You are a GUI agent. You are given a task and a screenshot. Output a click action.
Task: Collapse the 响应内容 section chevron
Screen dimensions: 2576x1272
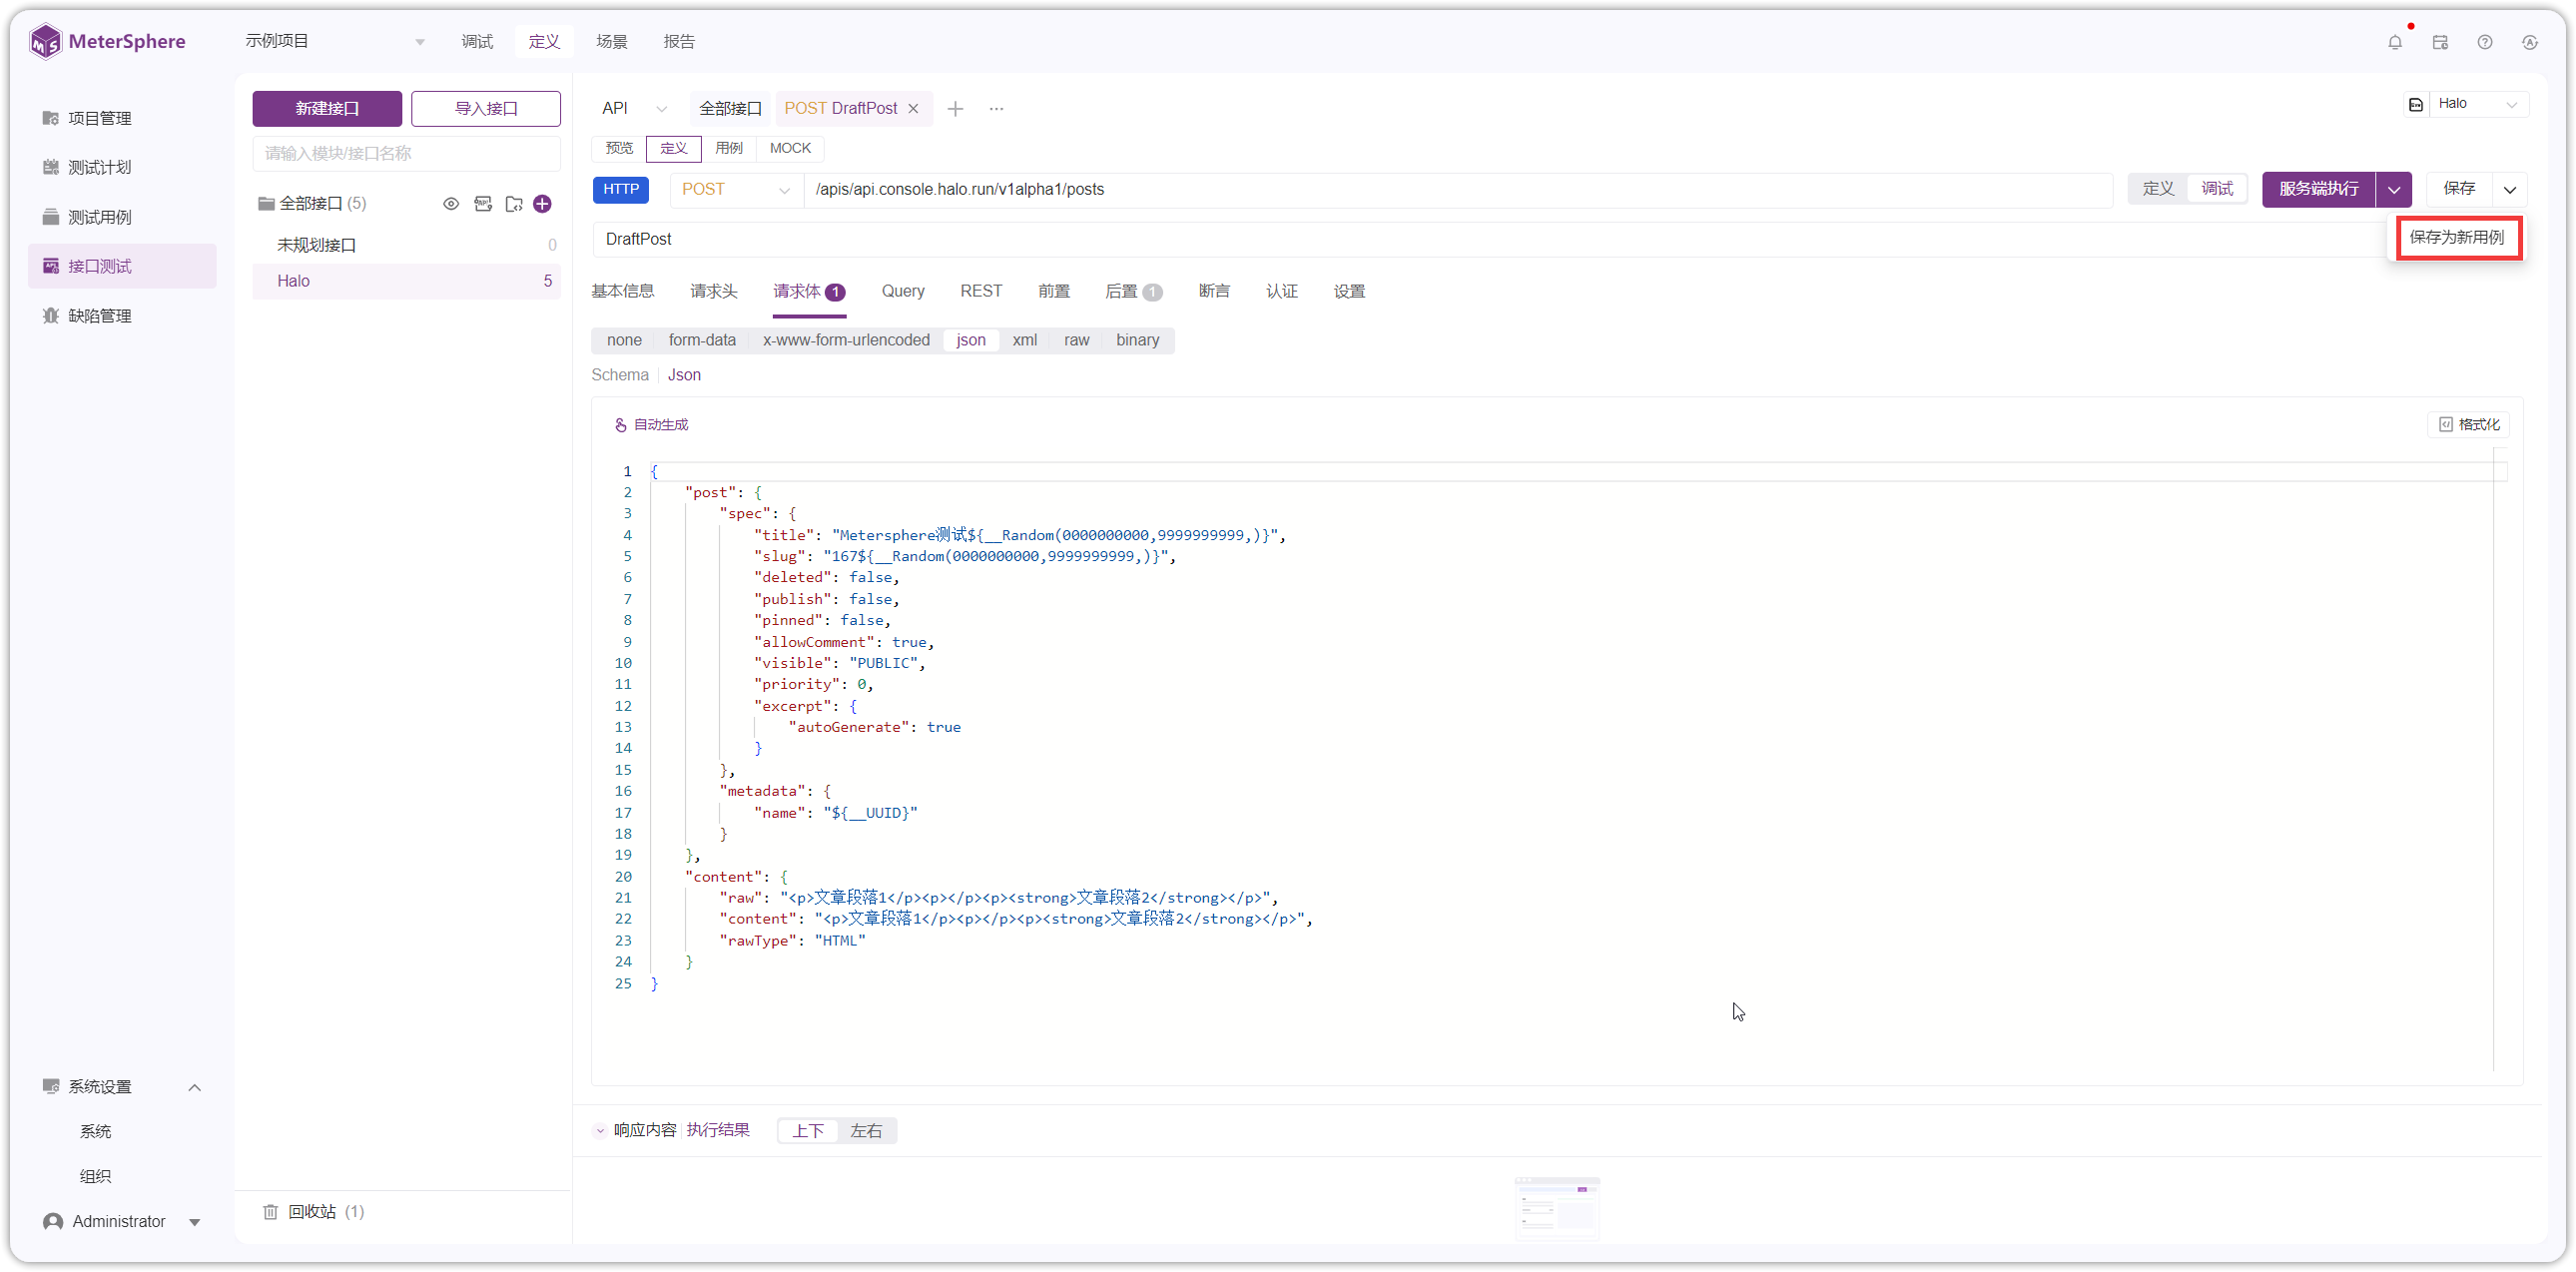click(600, 1131)
